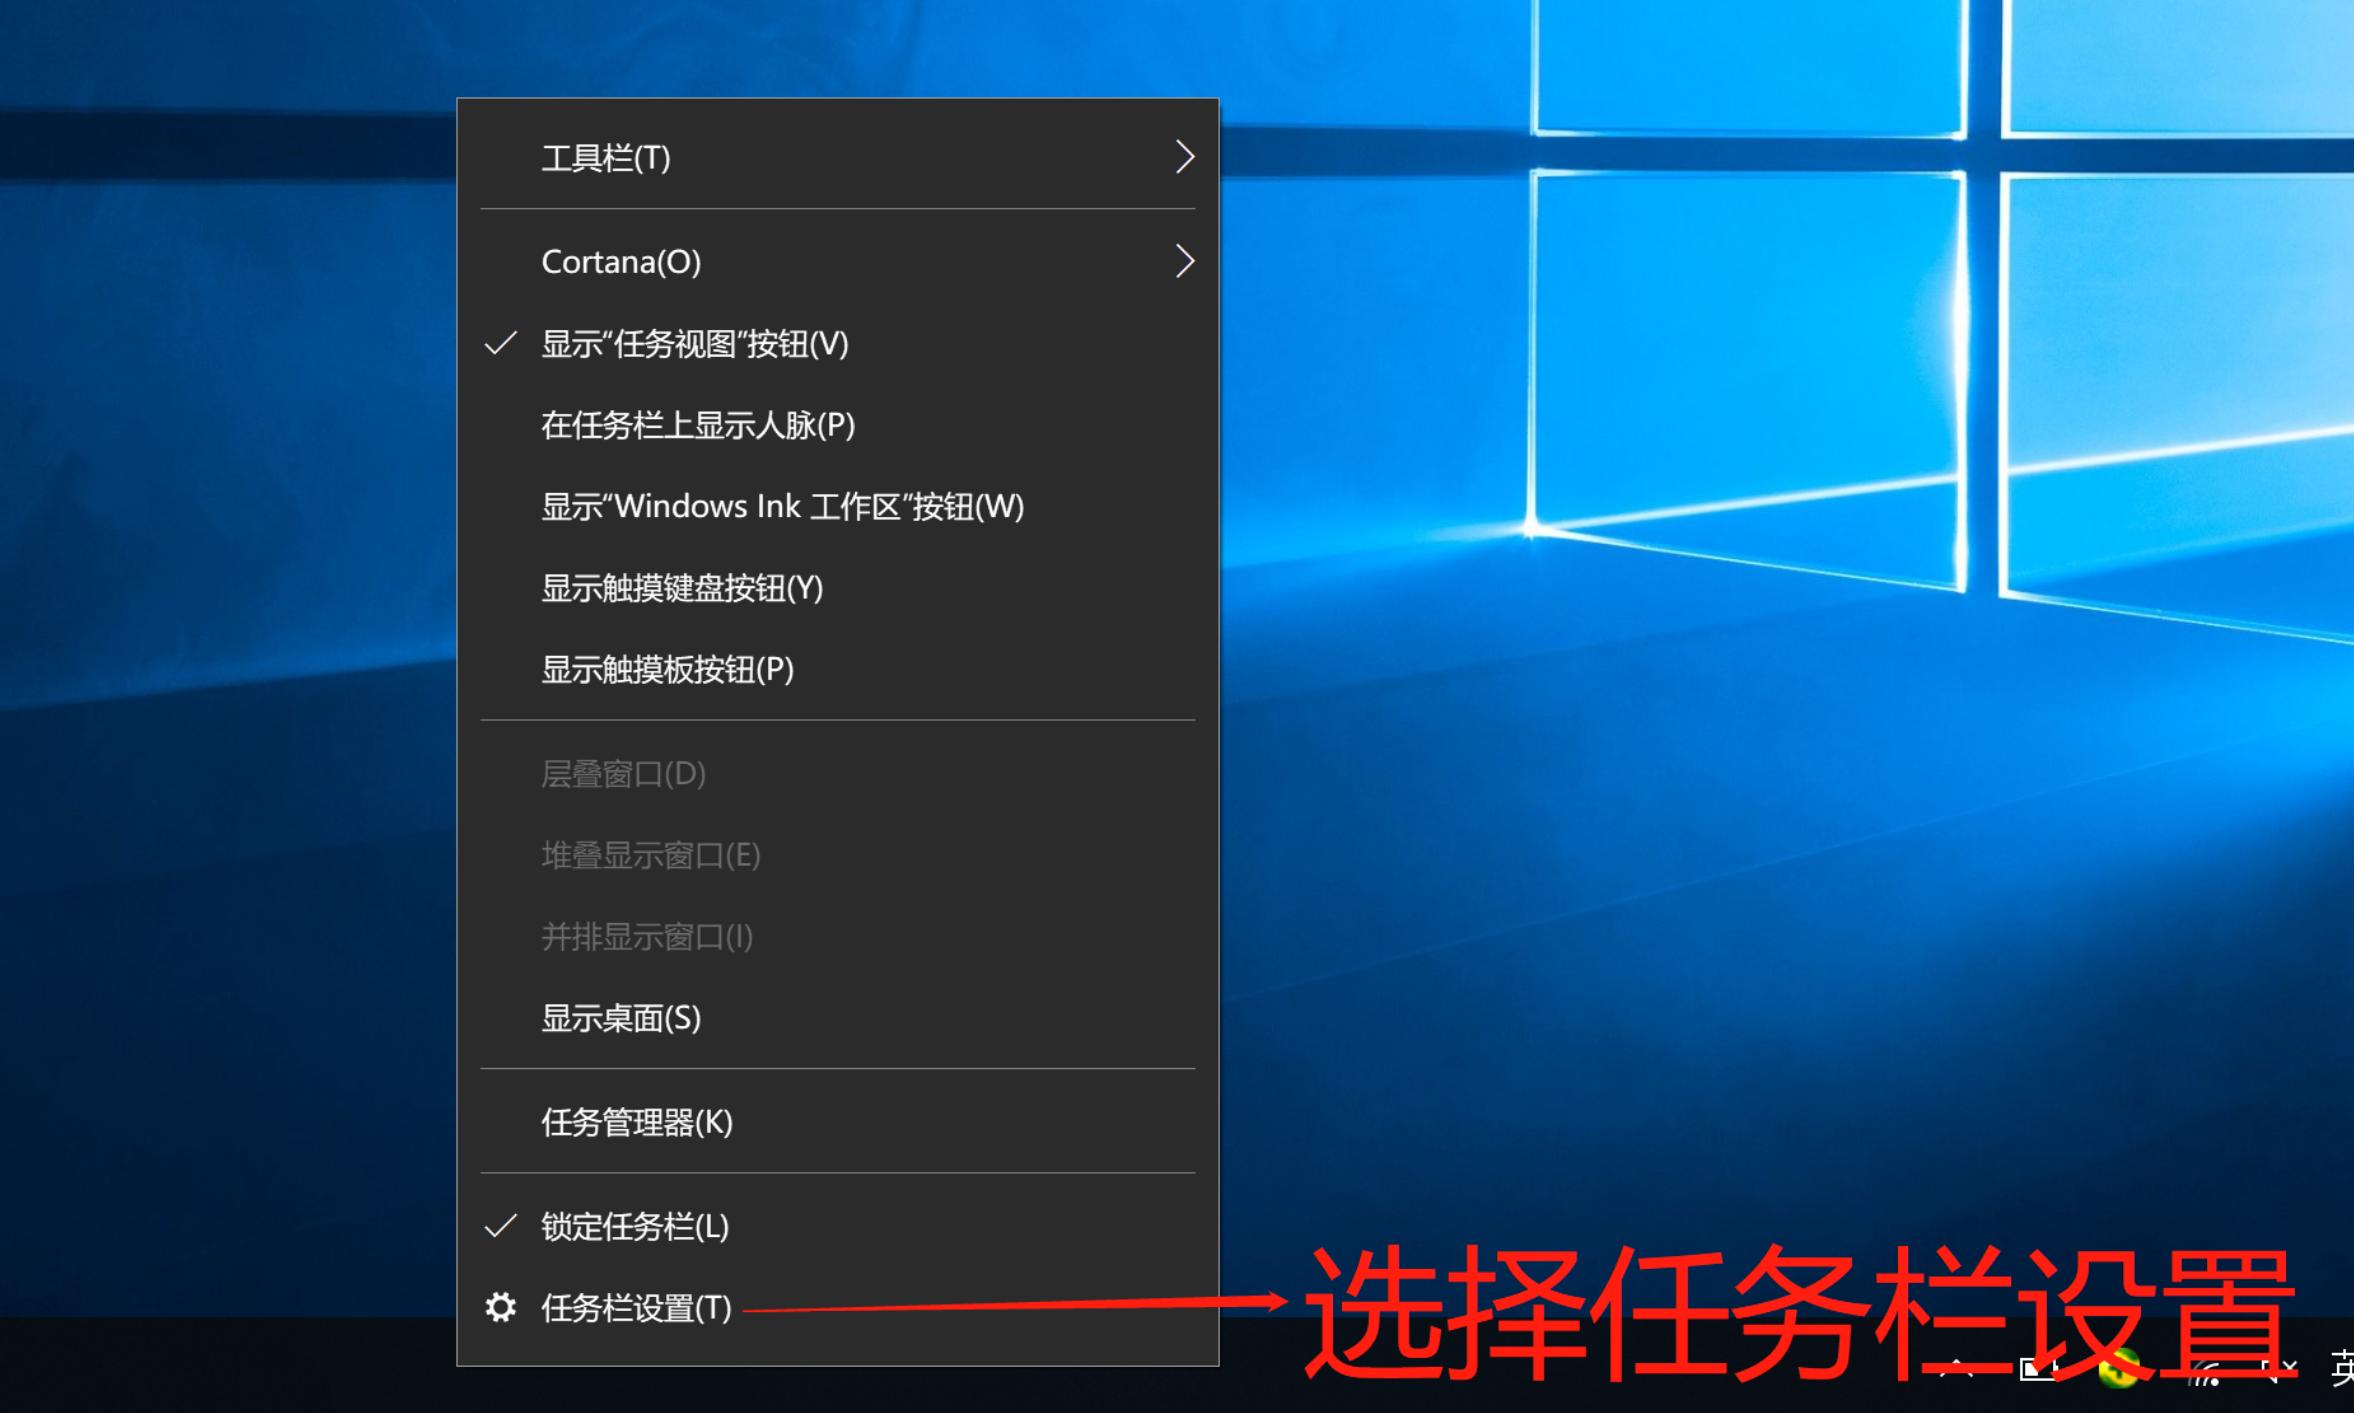Click the 层叠窗口 grayed menu entry
This screenshot has width=2354, height=1413.
point(624,774)
